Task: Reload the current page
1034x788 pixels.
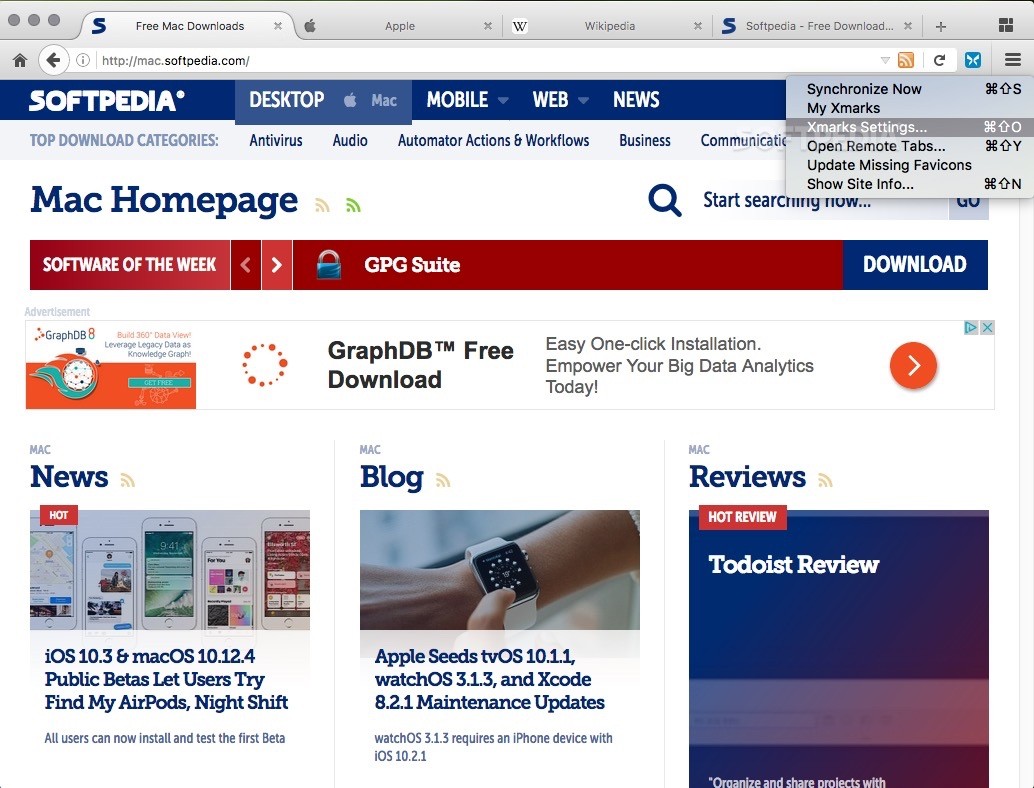Action: (x=940, y=60)
